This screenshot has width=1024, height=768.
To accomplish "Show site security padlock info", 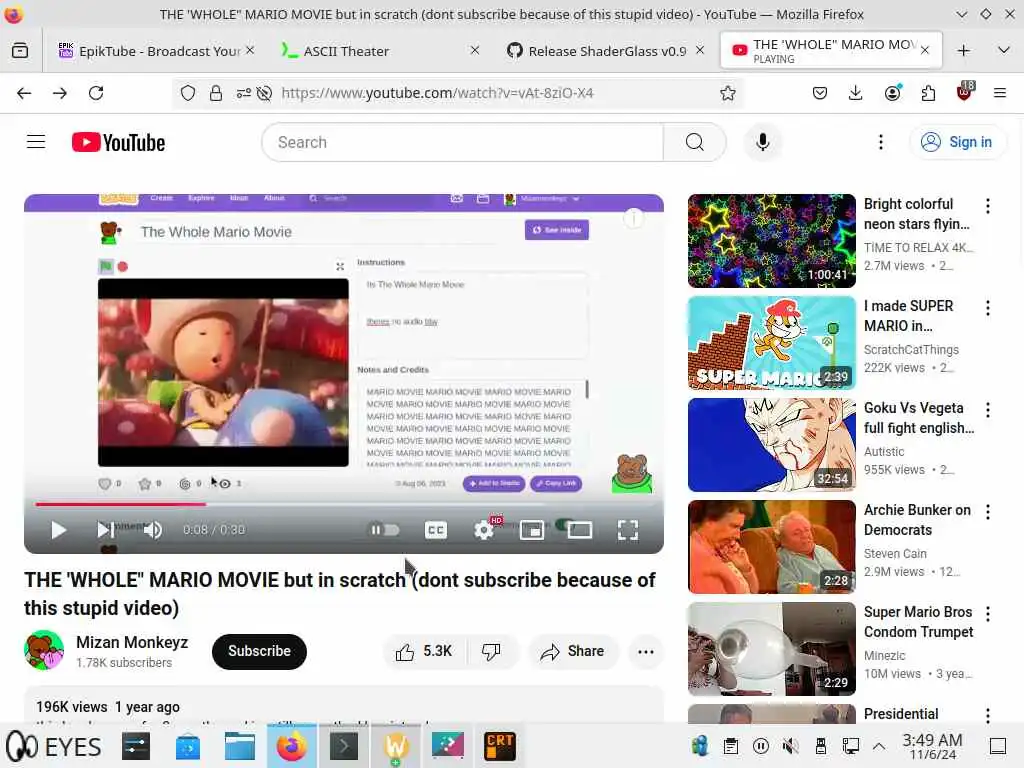I will click(x=216, y=93).
